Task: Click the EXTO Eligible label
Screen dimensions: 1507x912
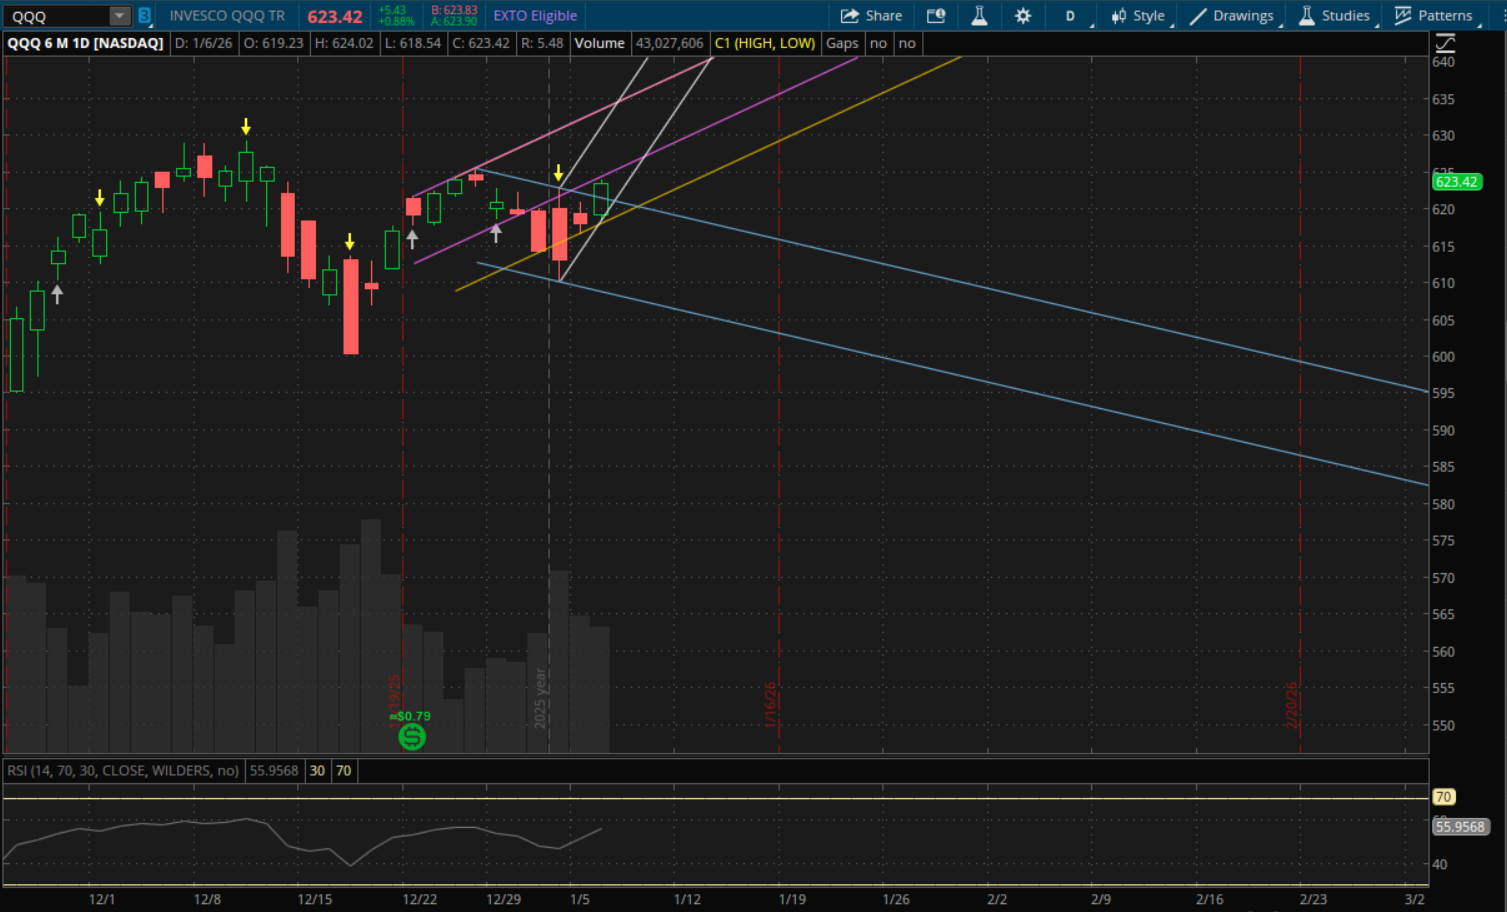Action: point(535,16)
